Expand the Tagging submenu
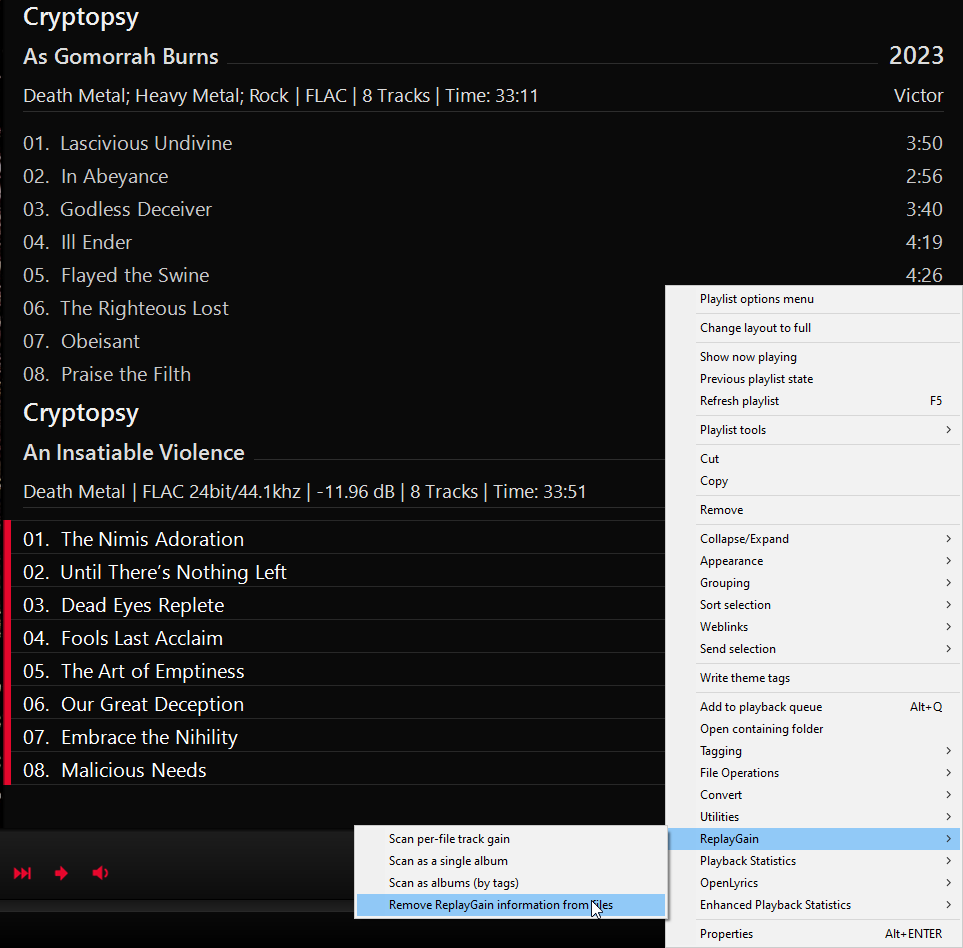The image size is (963, 948). (814, 751)
